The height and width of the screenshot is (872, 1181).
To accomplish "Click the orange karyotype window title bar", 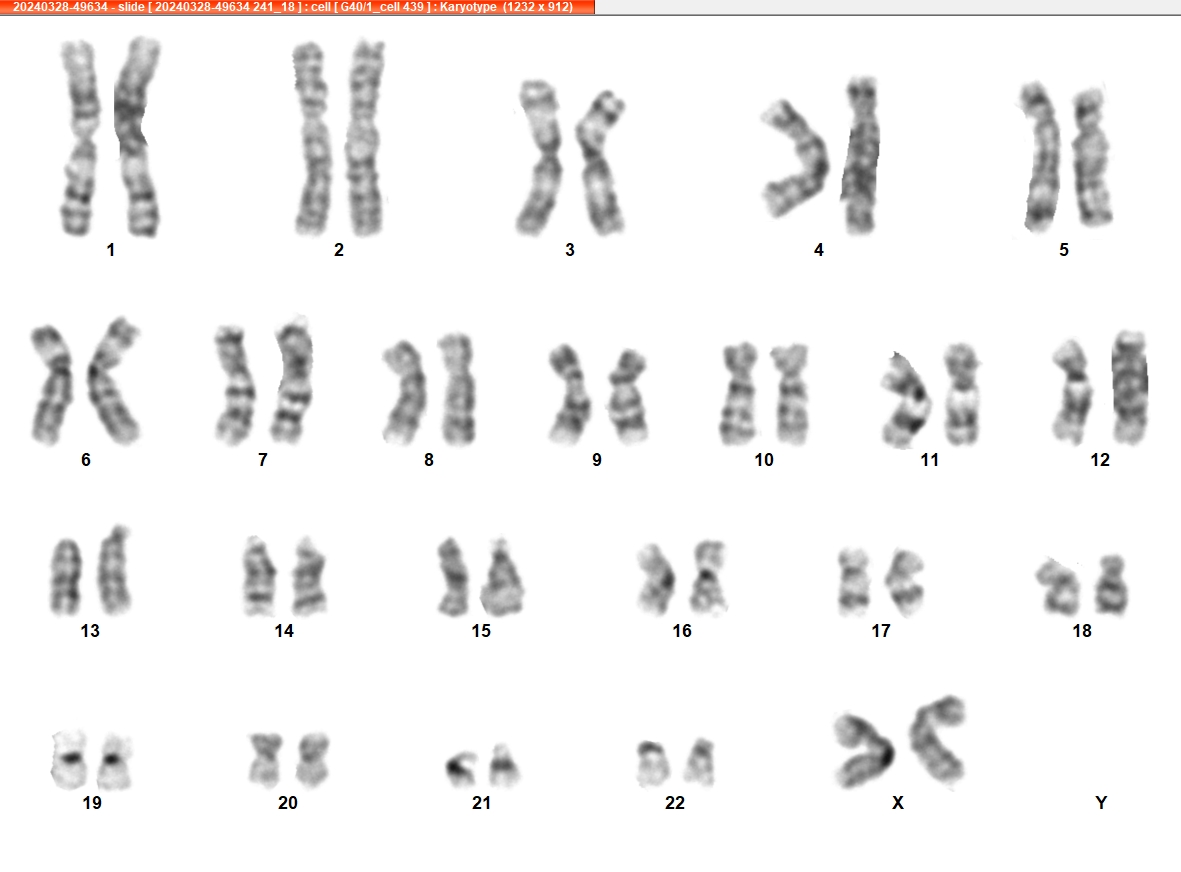I will (297, 7).
